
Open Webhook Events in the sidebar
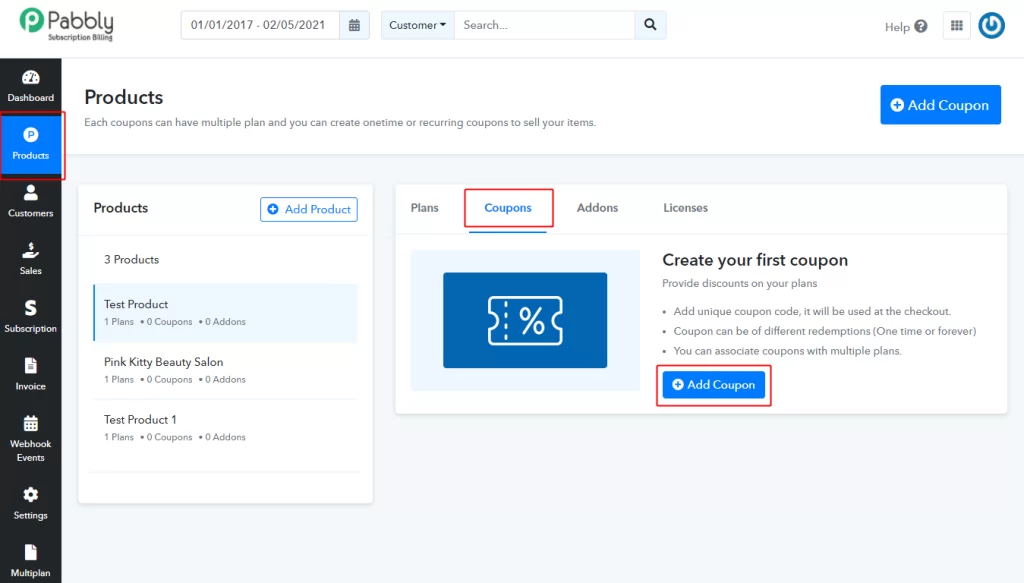click(30, 438)
